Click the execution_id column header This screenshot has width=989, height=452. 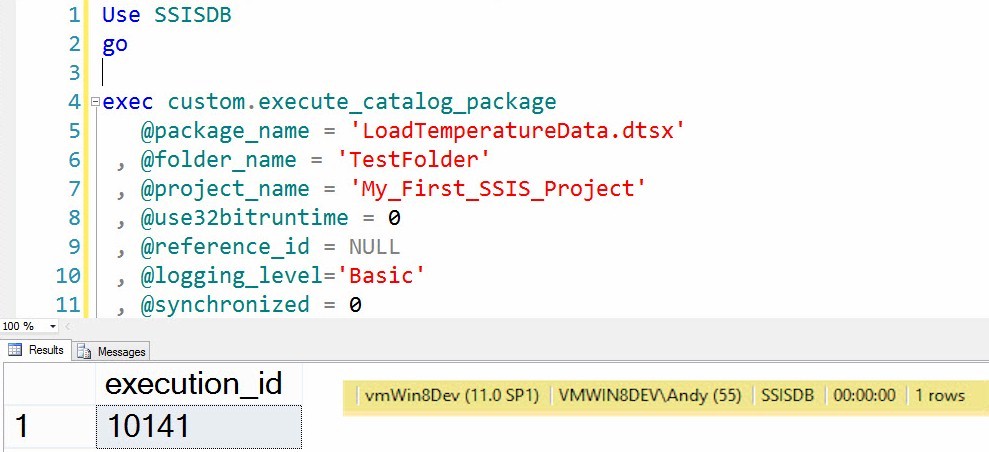pos(193,383)
